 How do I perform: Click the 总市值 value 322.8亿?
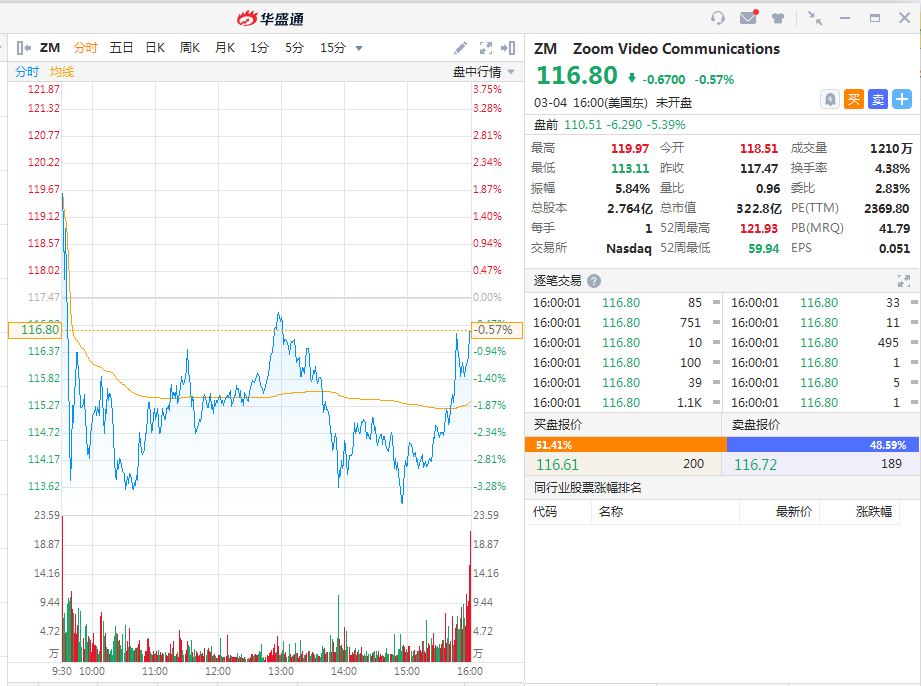(759, 209)
